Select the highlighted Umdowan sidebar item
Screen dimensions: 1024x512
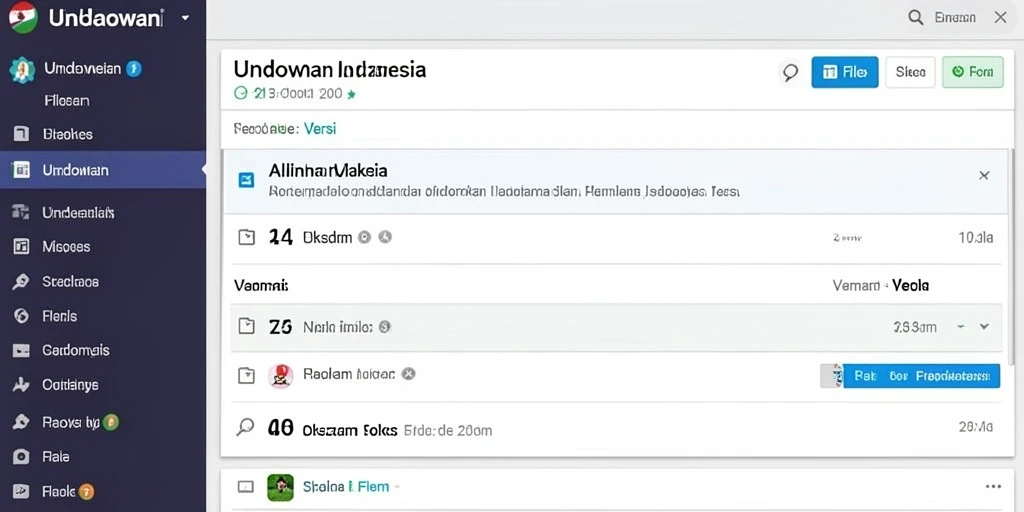[103, 170]
